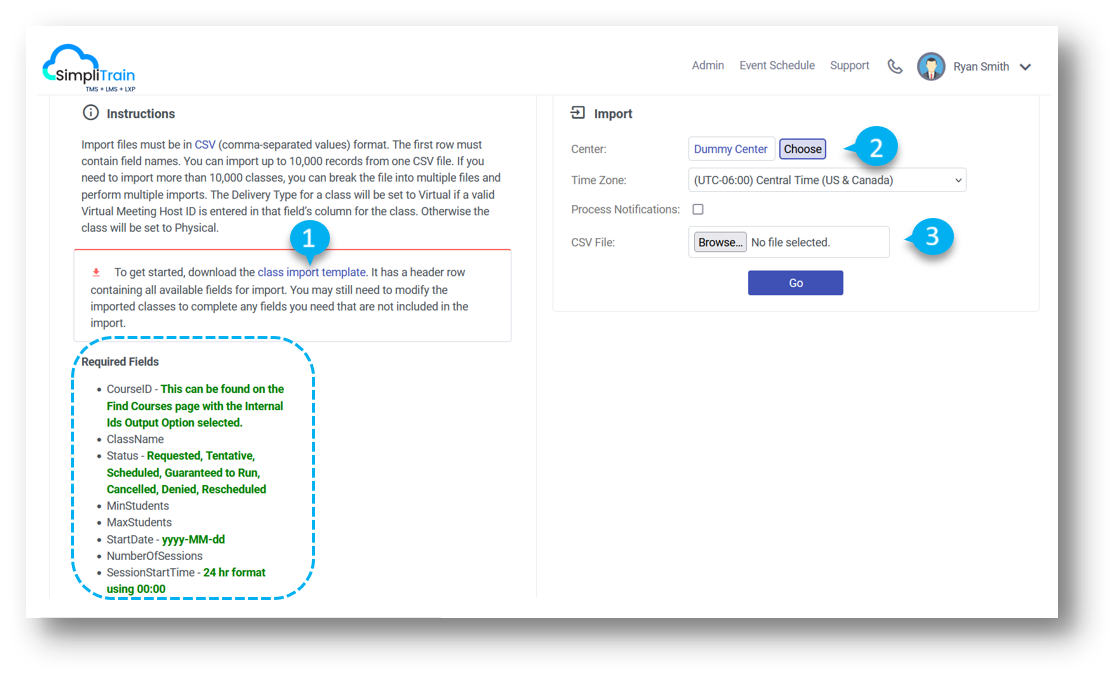Click the numbered callout badge 3
This screenshot has height=678, width=1118.
tap(931, 237)
